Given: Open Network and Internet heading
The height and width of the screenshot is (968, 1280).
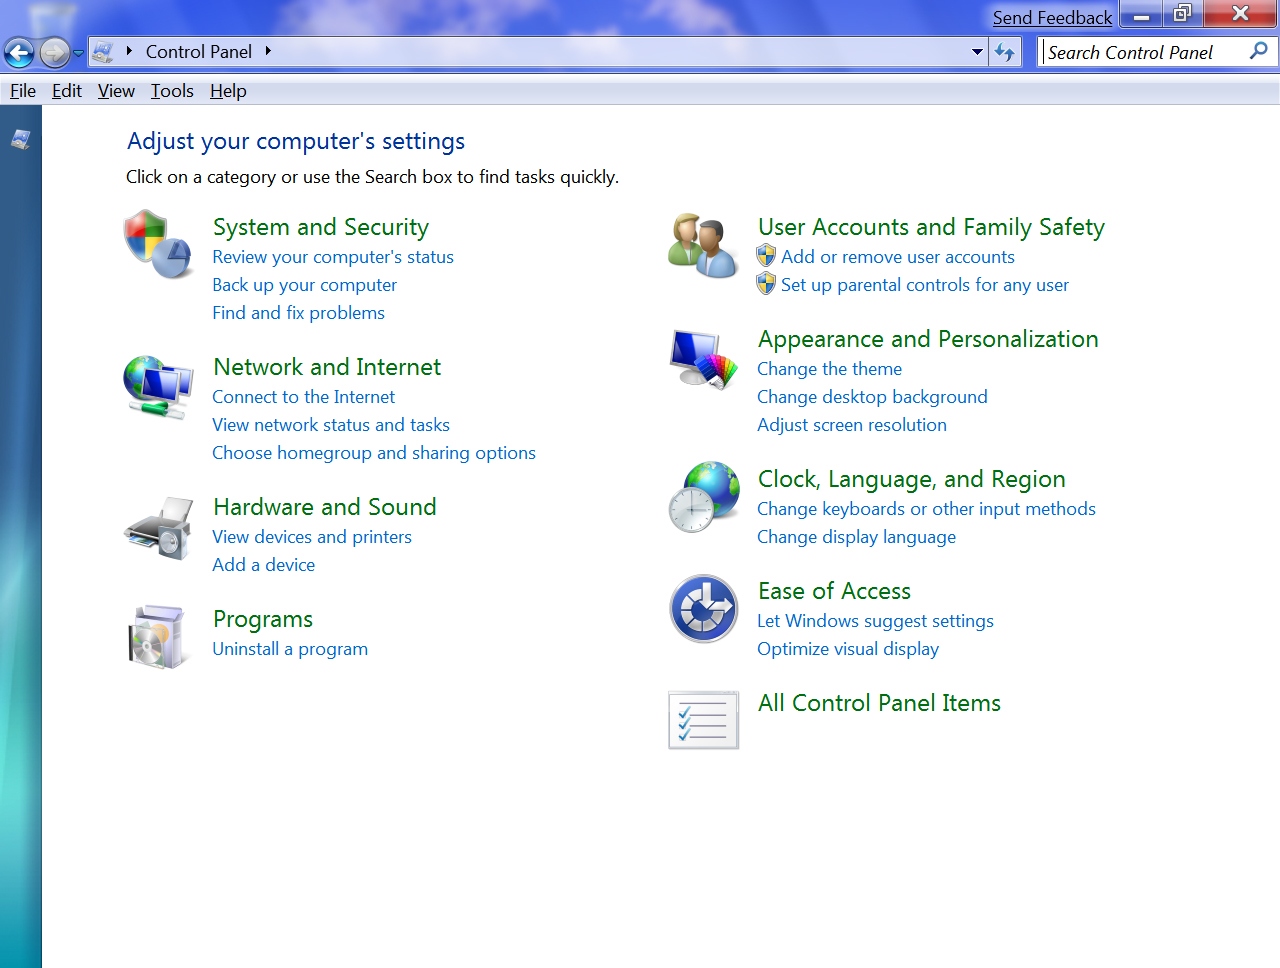Looking at the screenshot, I should point(327,367).
